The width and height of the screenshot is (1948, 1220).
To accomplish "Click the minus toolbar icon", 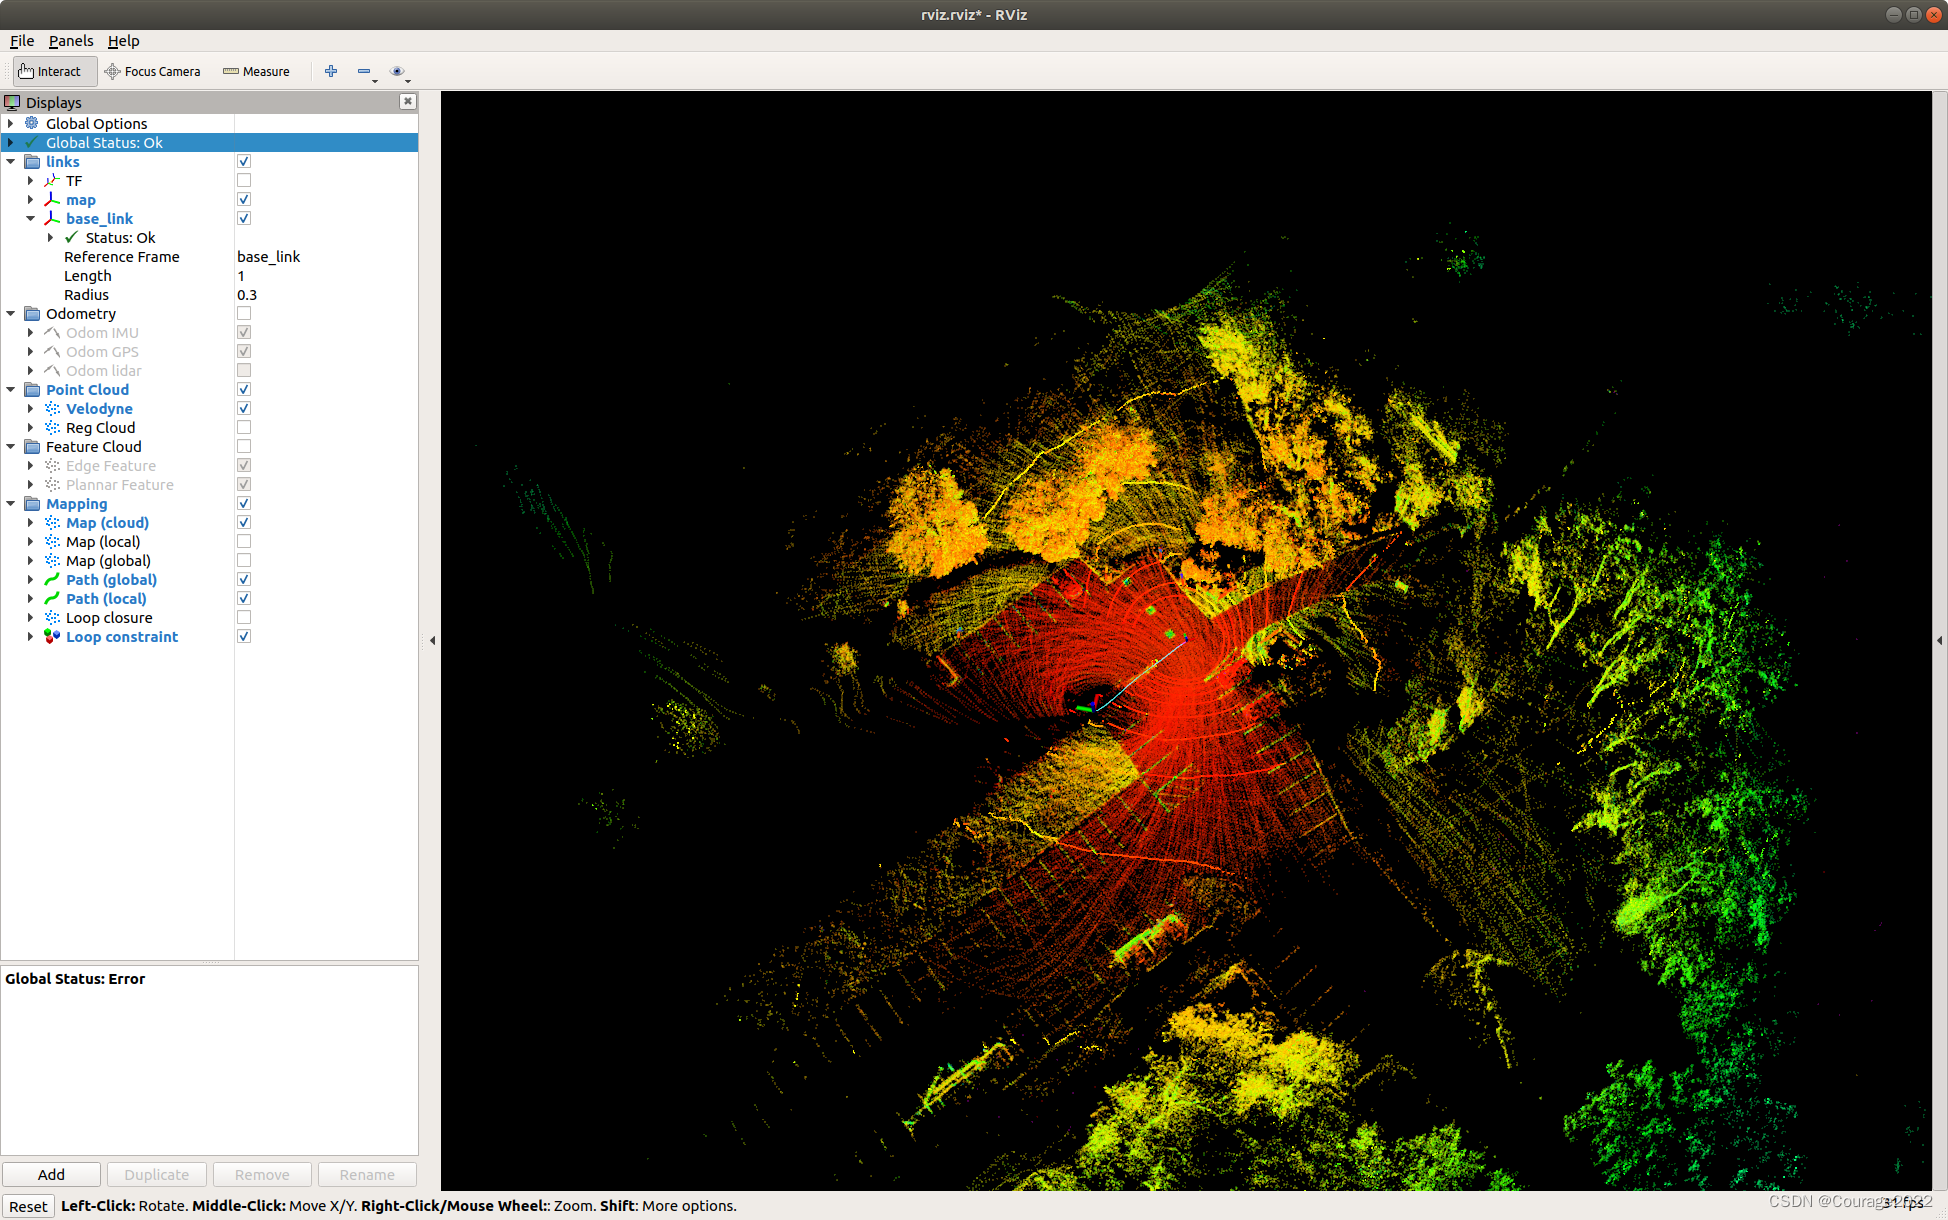I will [364, 71].
